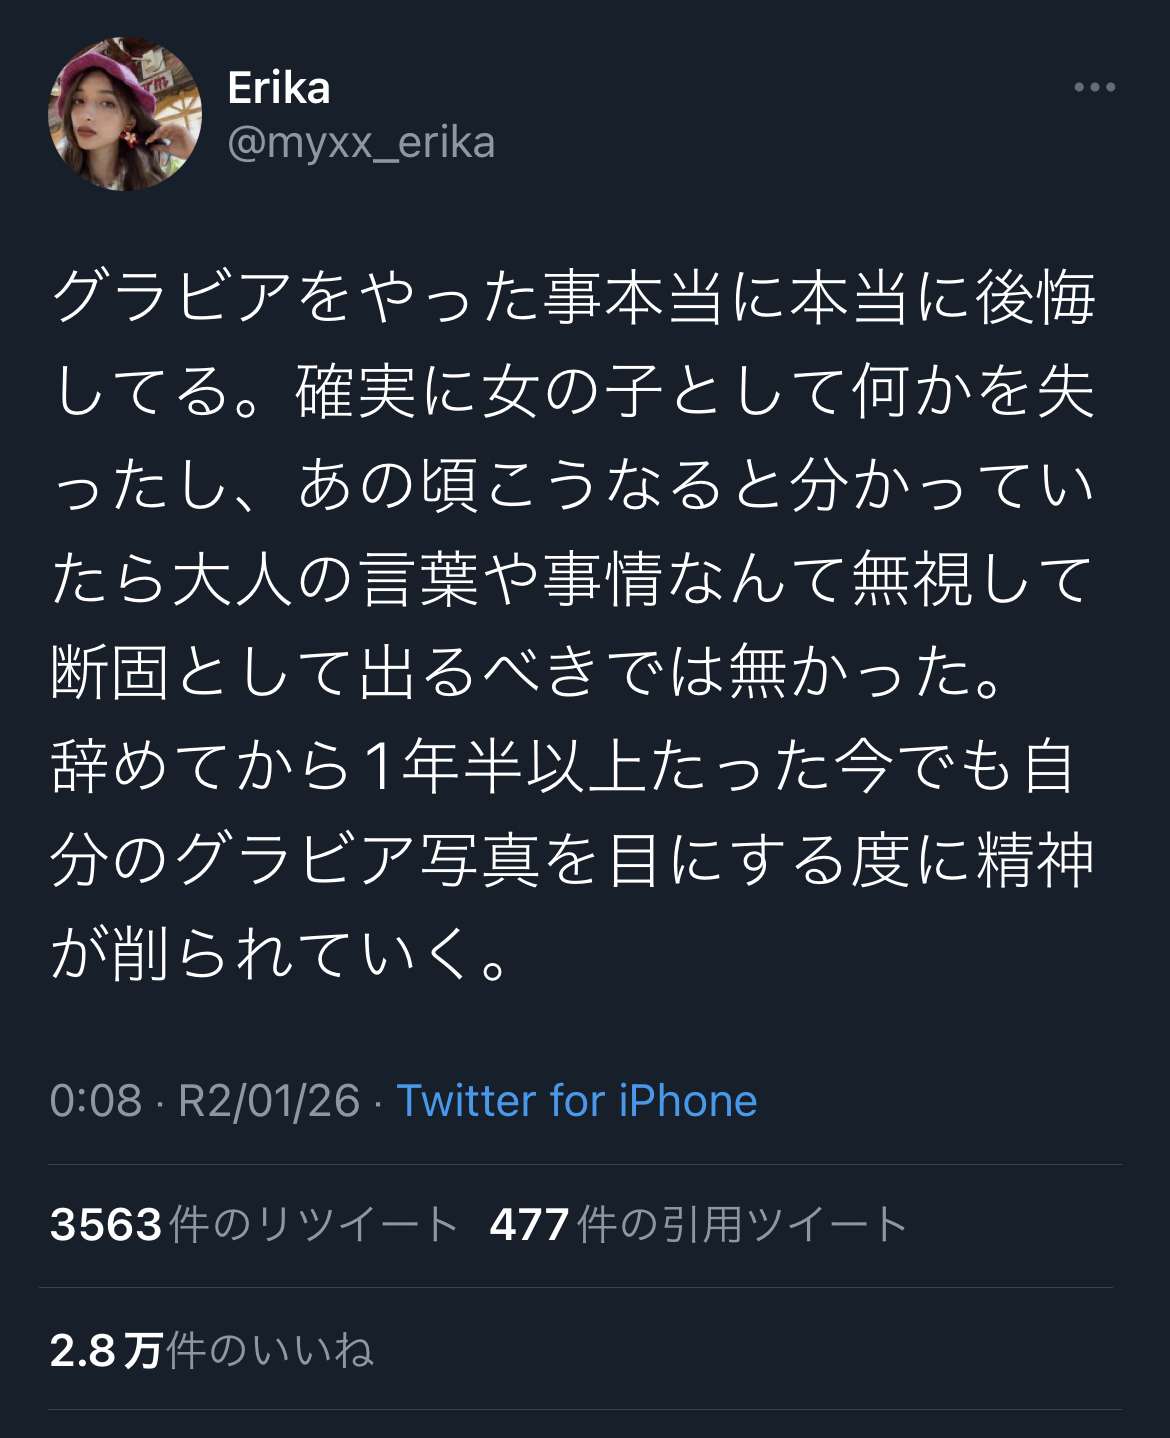Click tweet line starting たら大人の言葉
Image resolution: width=1170 pixels, height=1438 pixels.
point(573,579)
